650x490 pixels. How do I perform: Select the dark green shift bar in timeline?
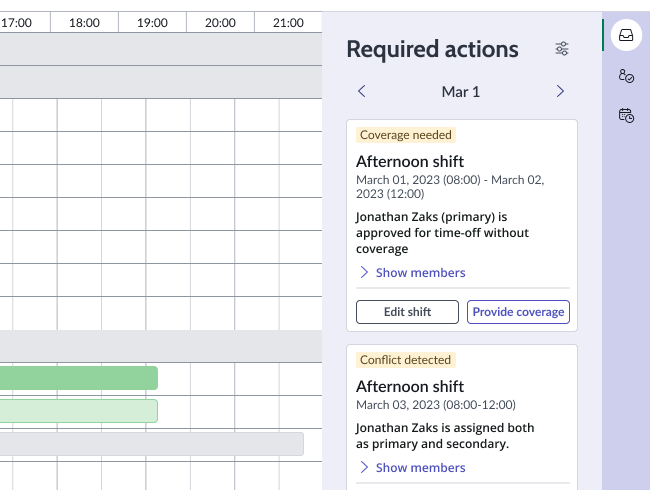tap(79, 378)
